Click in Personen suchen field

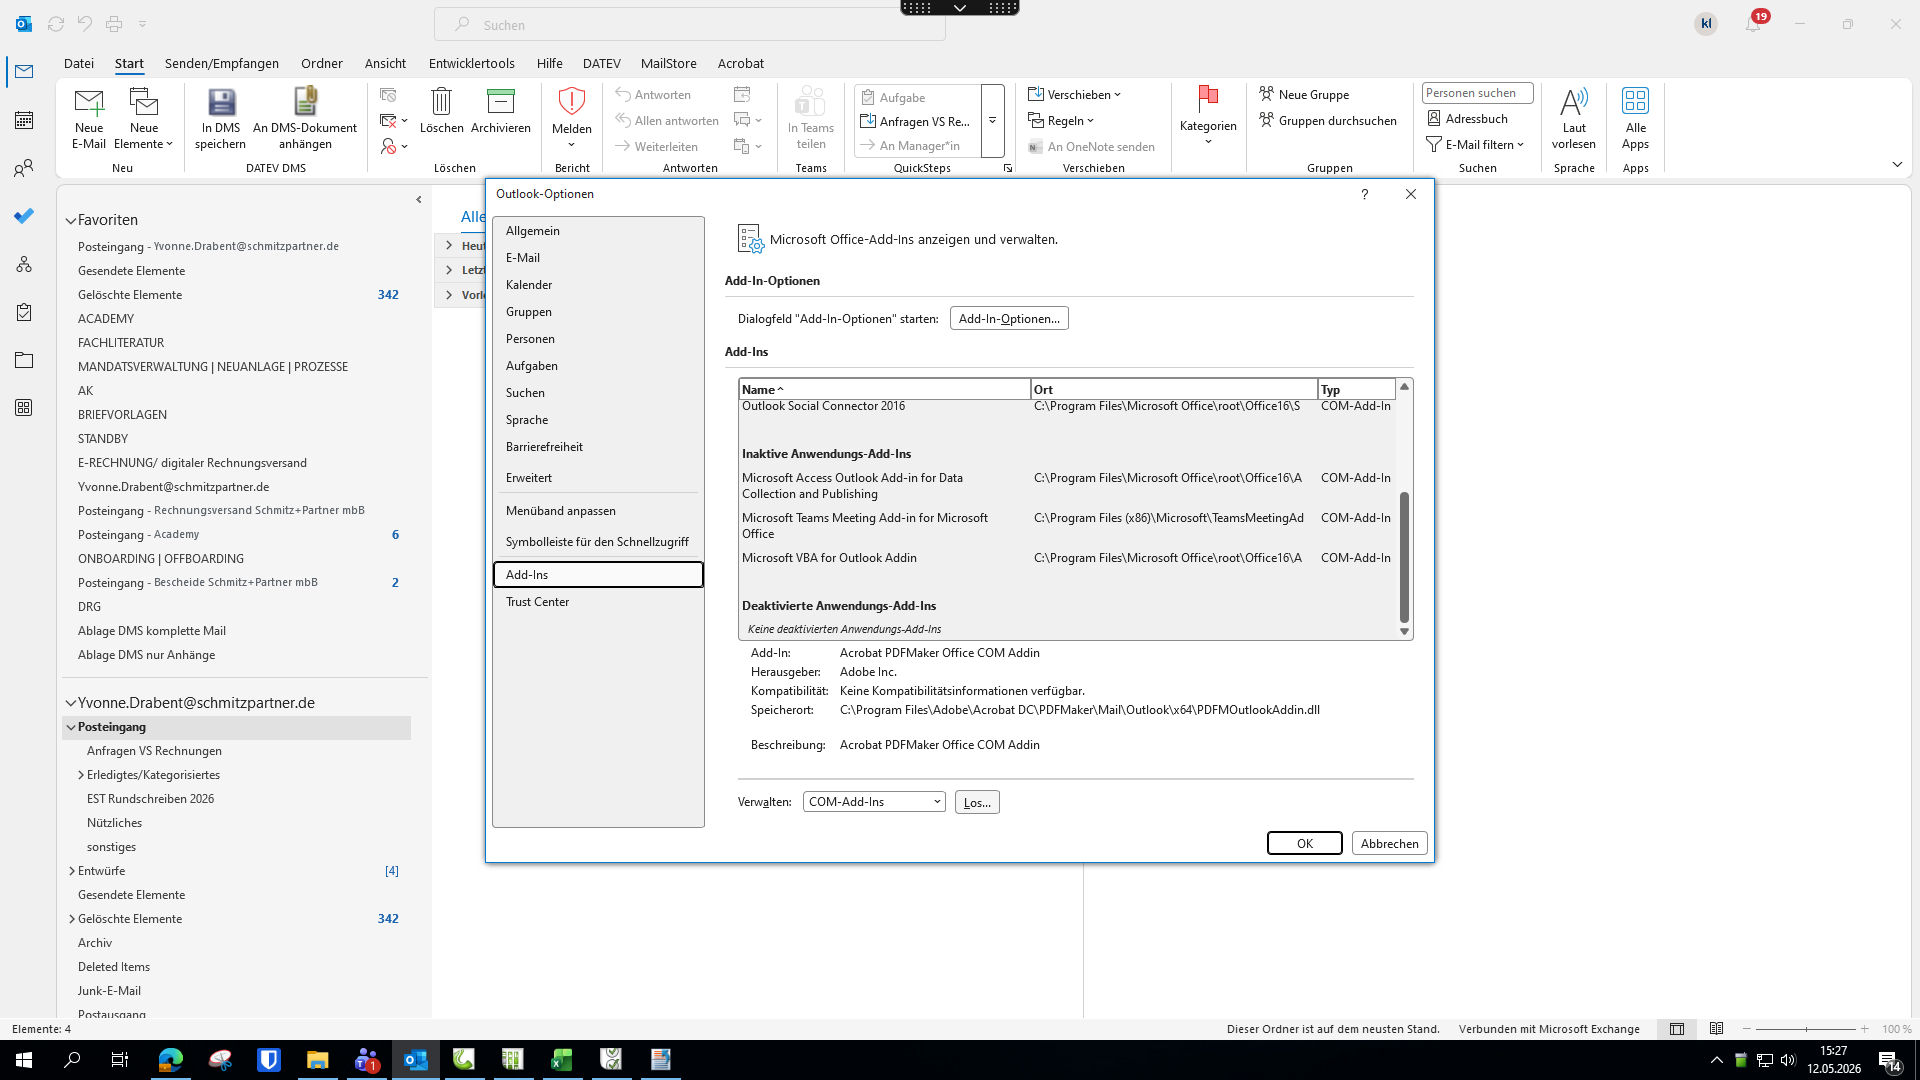pyautogui.click(x=1477, y=93)
